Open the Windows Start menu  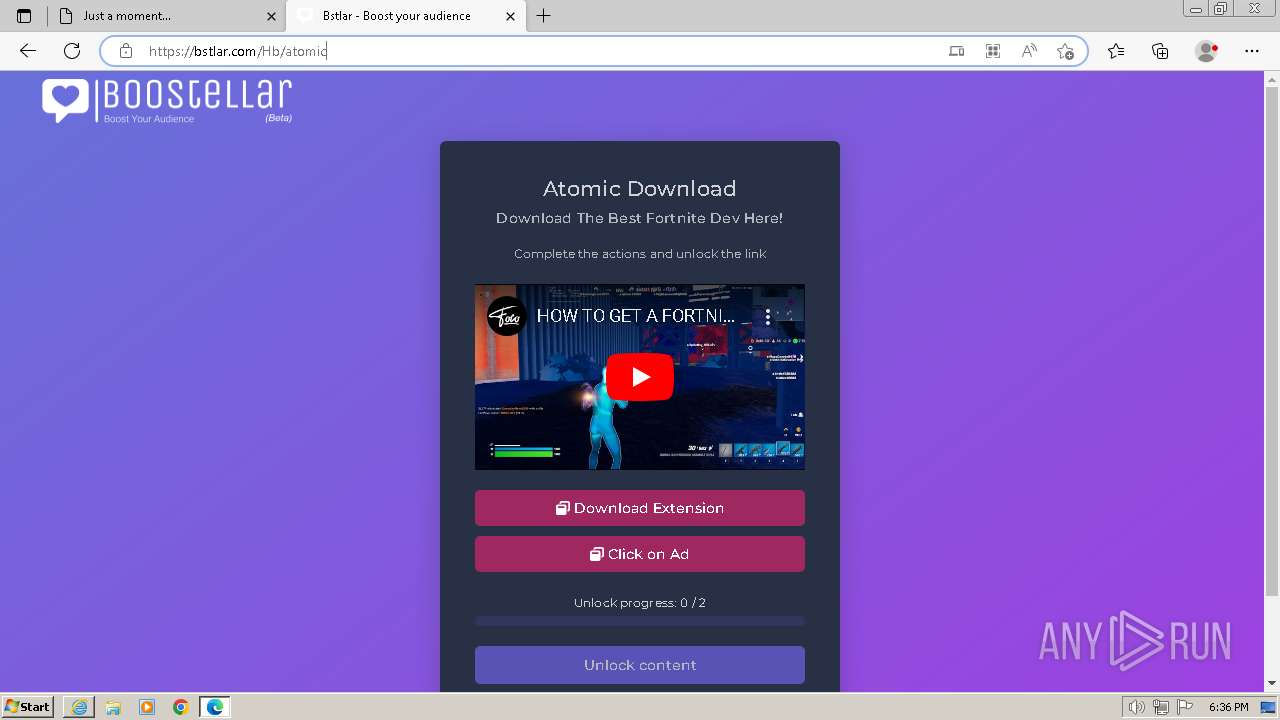click(27, 707)
